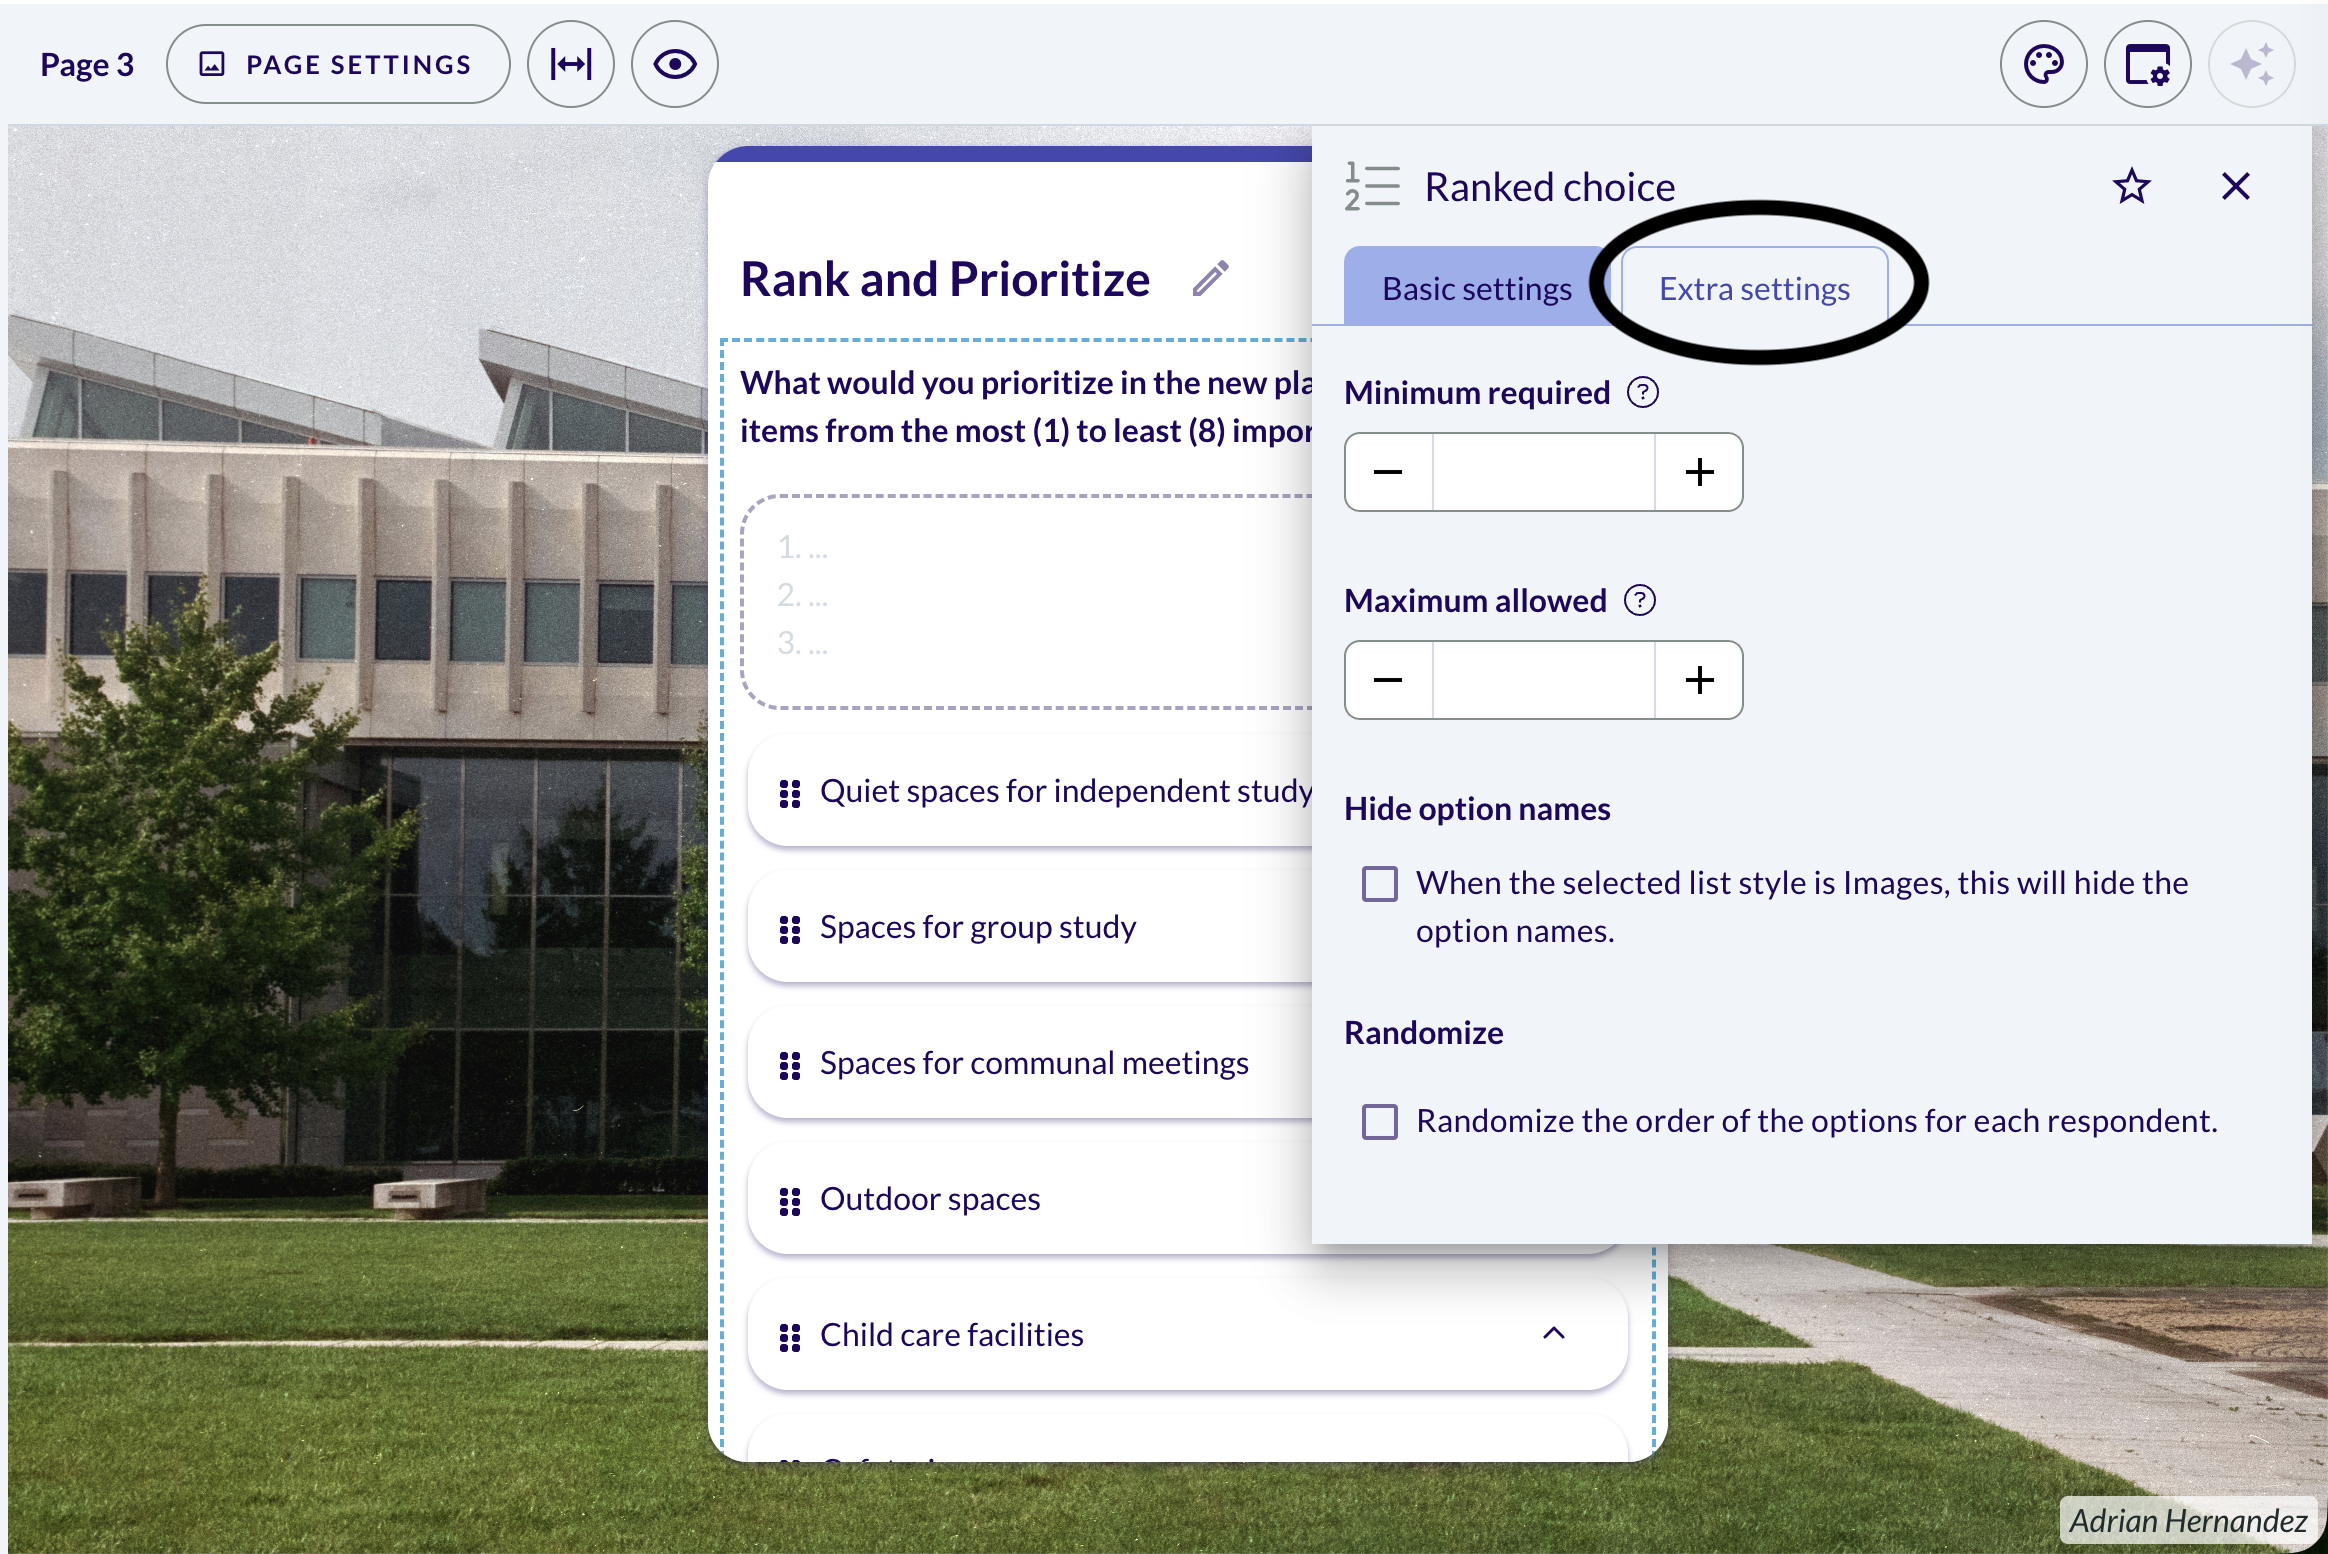This screenshot has height=1554, width=2328.
Task: Click the Page 3 label
Action: tap(87, 64)
